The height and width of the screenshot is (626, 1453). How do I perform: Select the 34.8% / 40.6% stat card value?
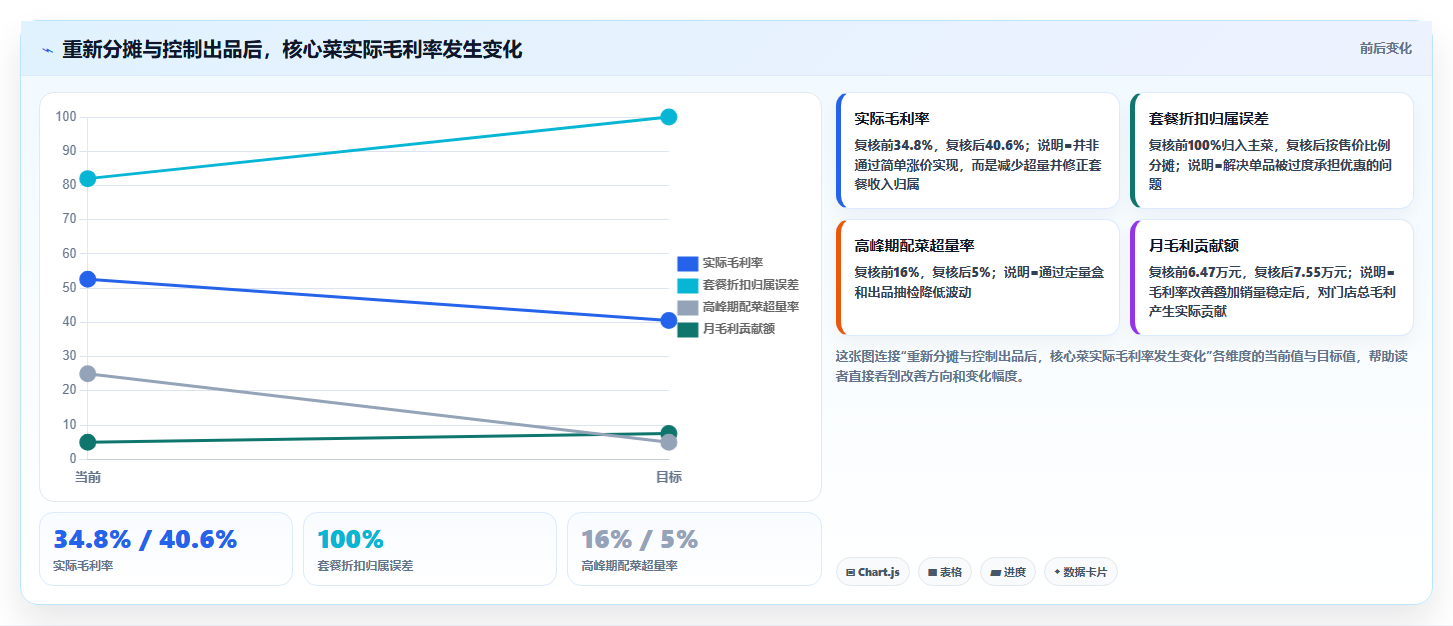(x=145, y=540)
